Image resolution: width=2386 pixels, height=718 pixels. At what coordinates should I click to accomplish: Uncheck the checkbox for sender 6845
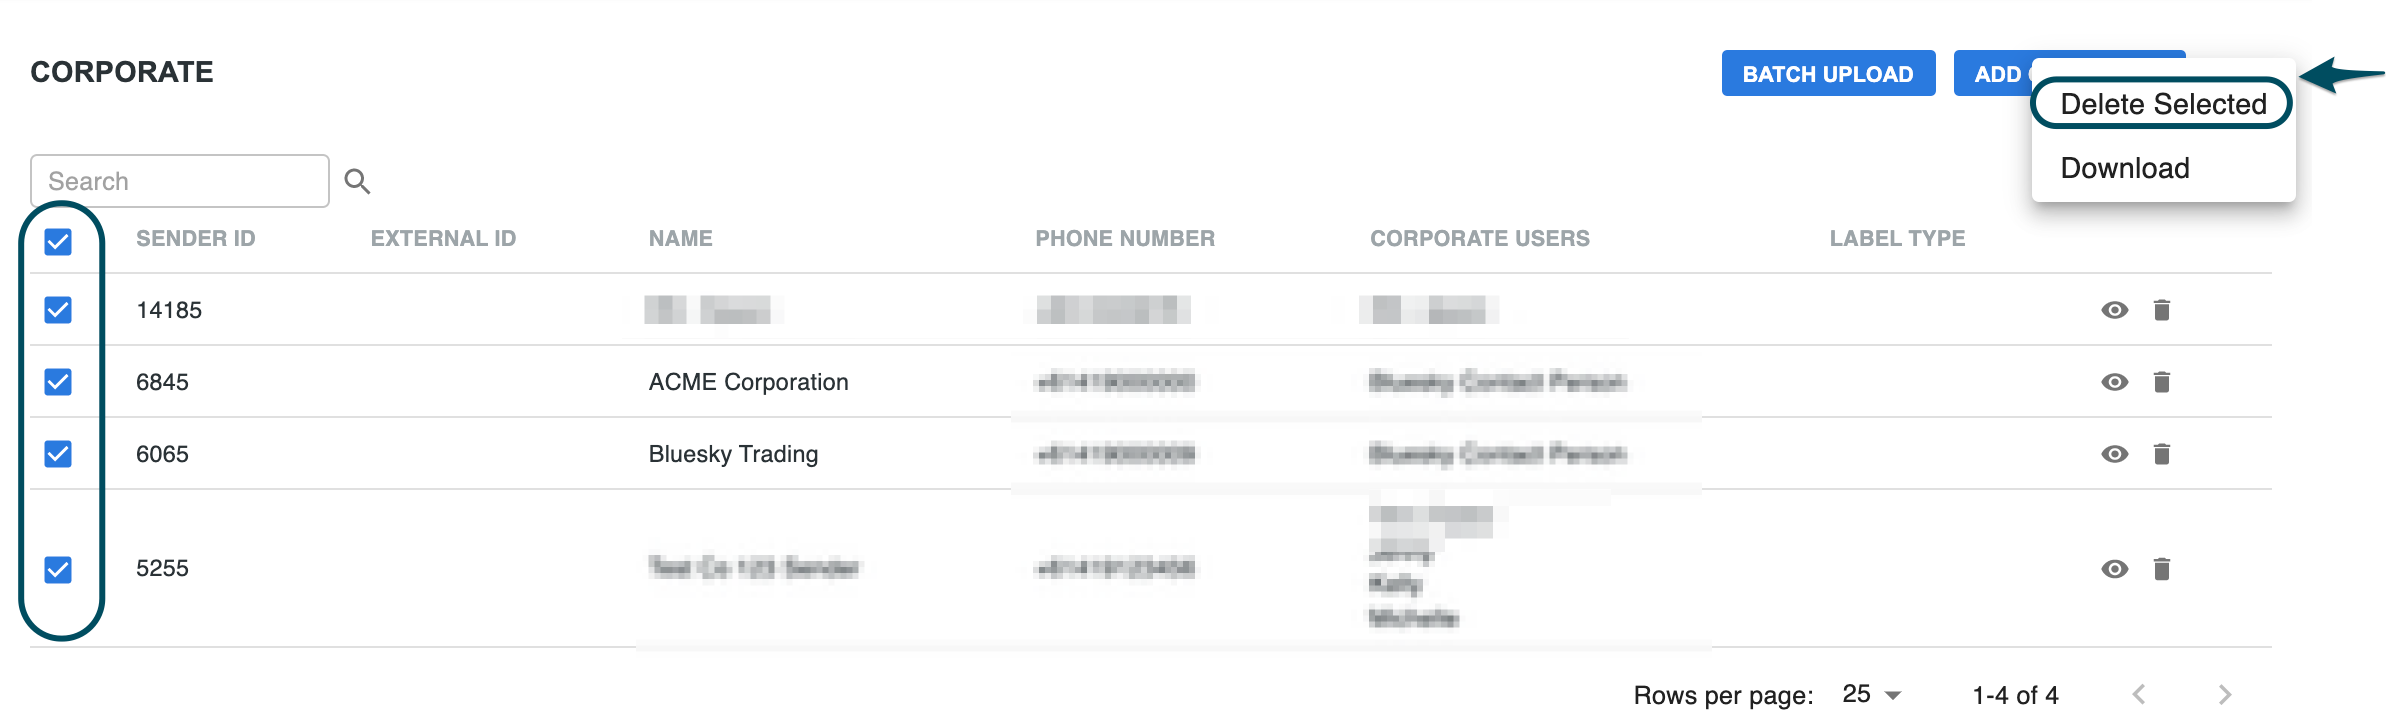coord(58,382)
